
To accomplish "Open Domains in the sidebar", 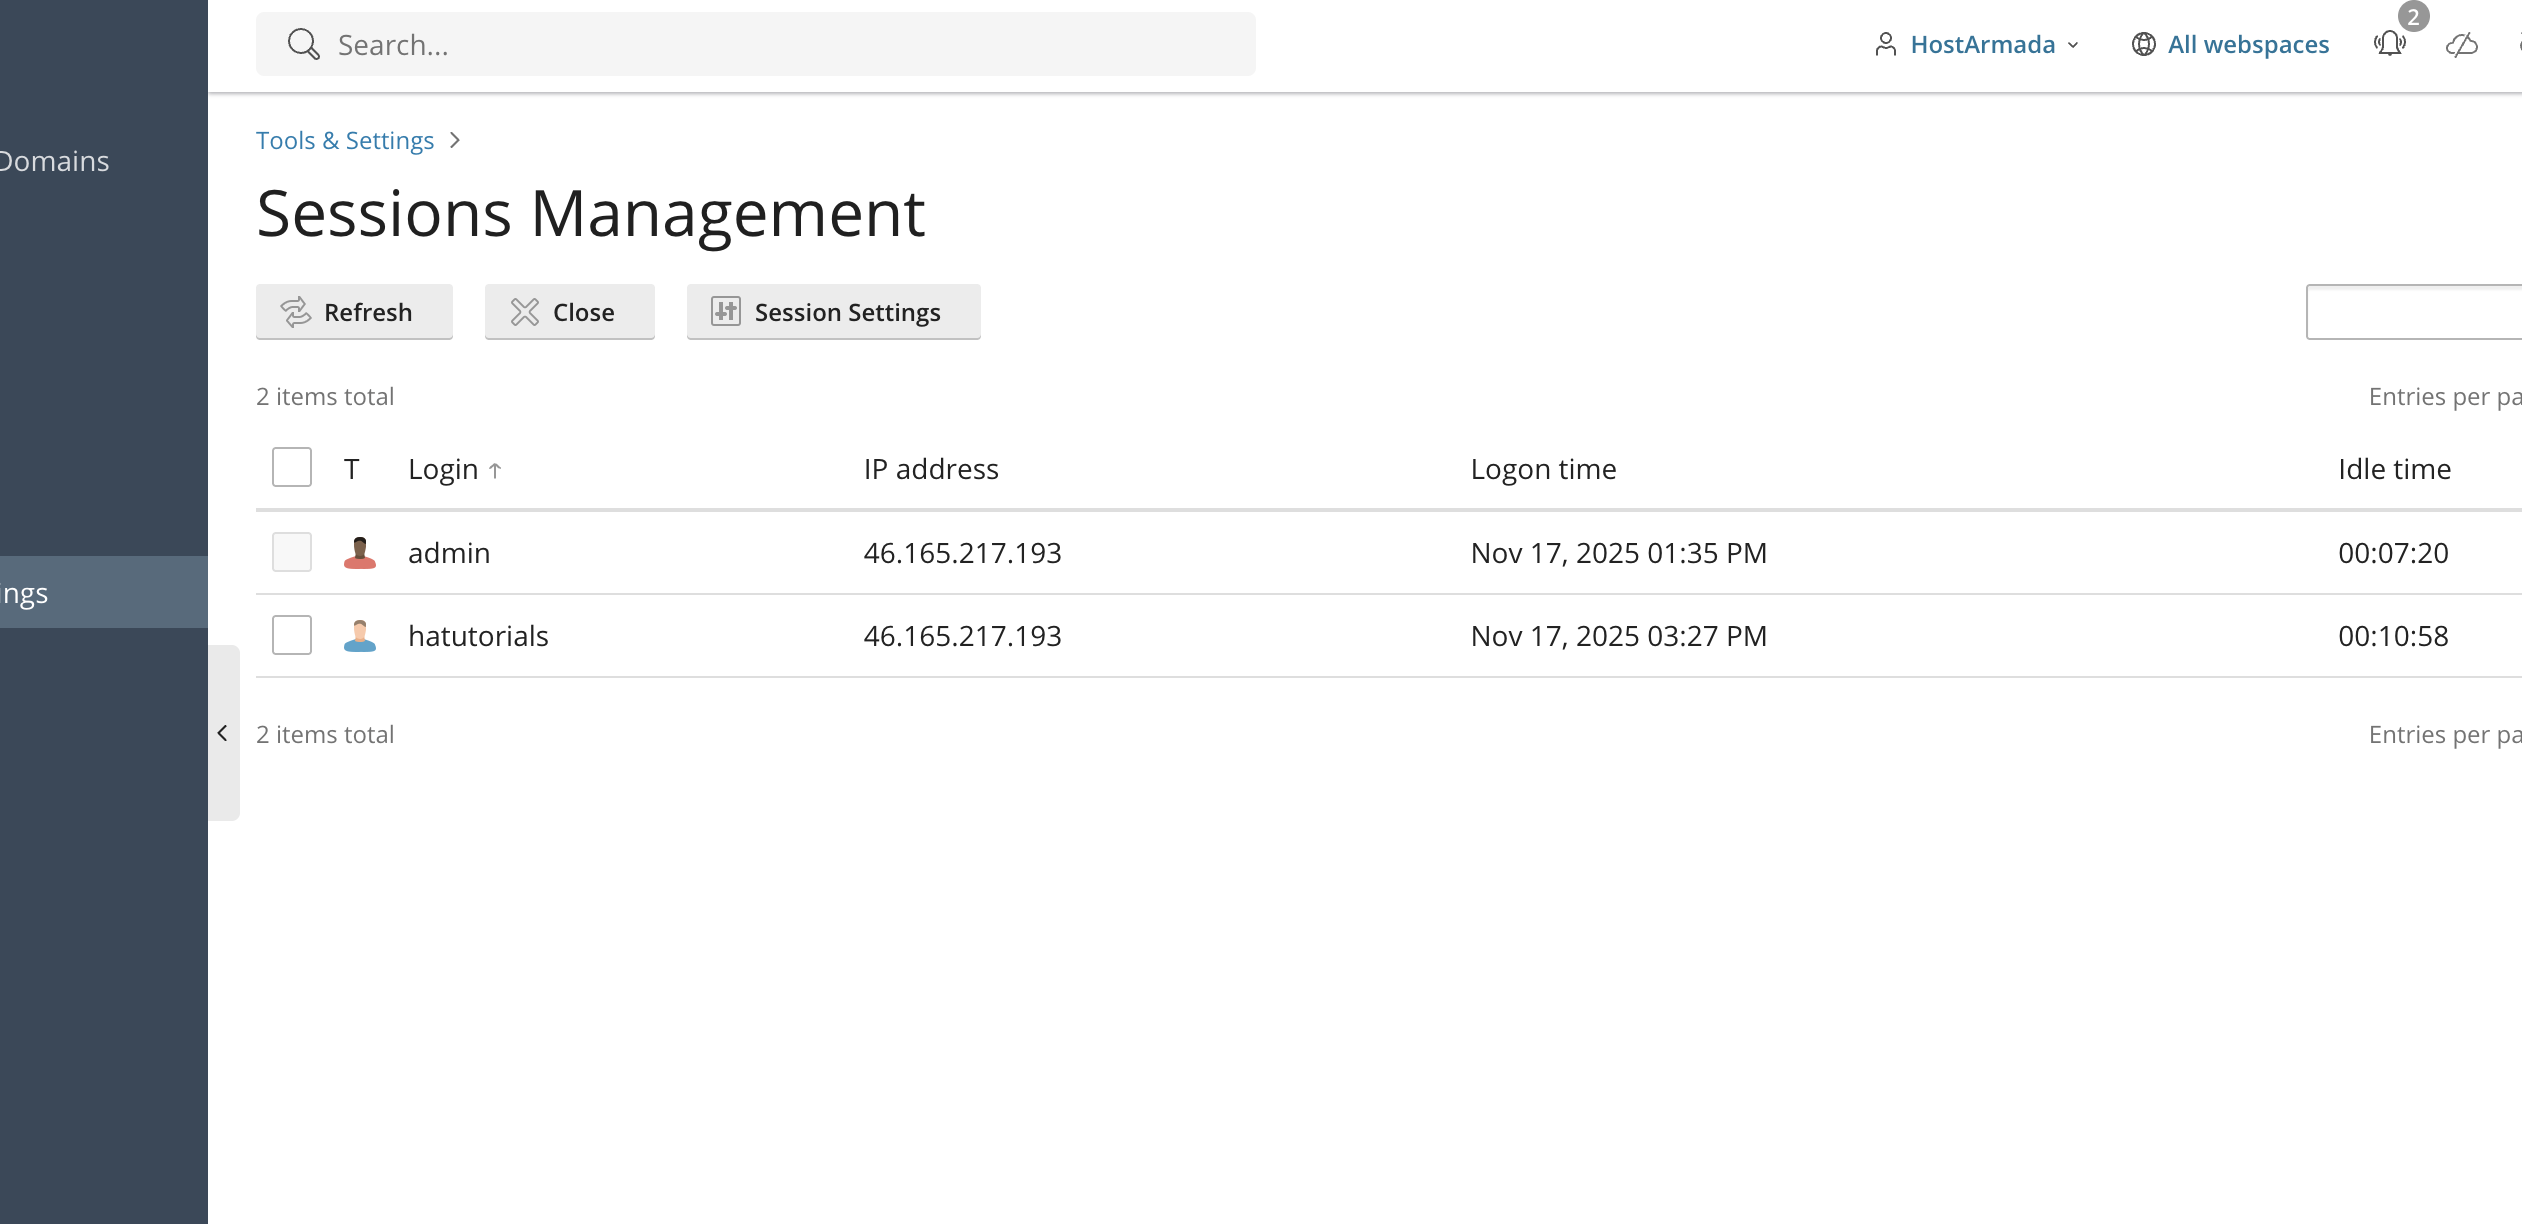I will click(x=55, y=161).
